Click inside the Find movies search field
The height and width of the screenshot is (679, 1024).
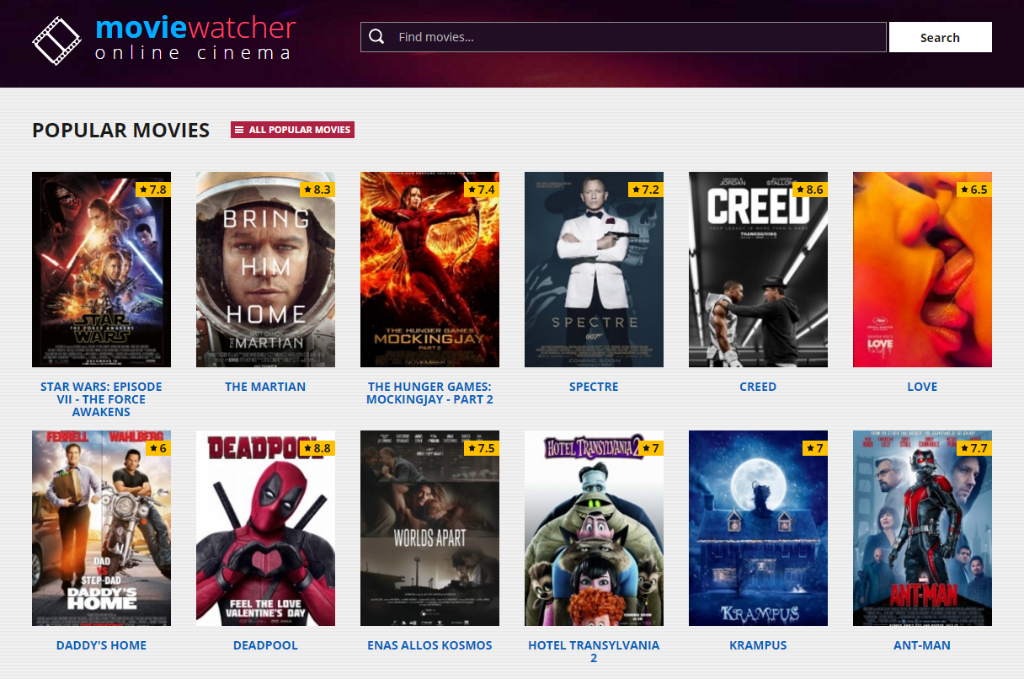coord(623,37)
